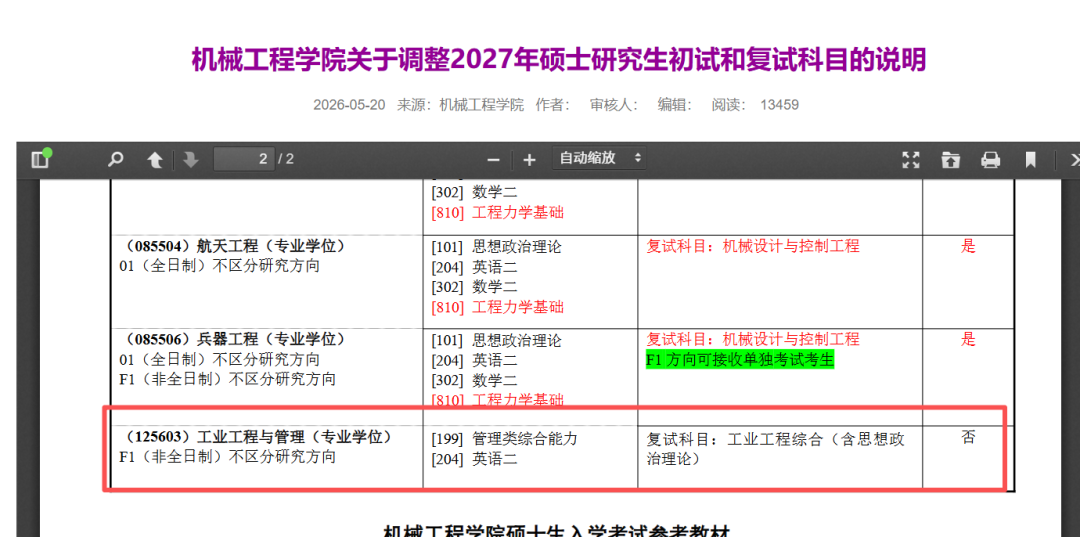Screen dimensions: 1080x537
Task: Go to previous PDF page
Action: [155, 160]
